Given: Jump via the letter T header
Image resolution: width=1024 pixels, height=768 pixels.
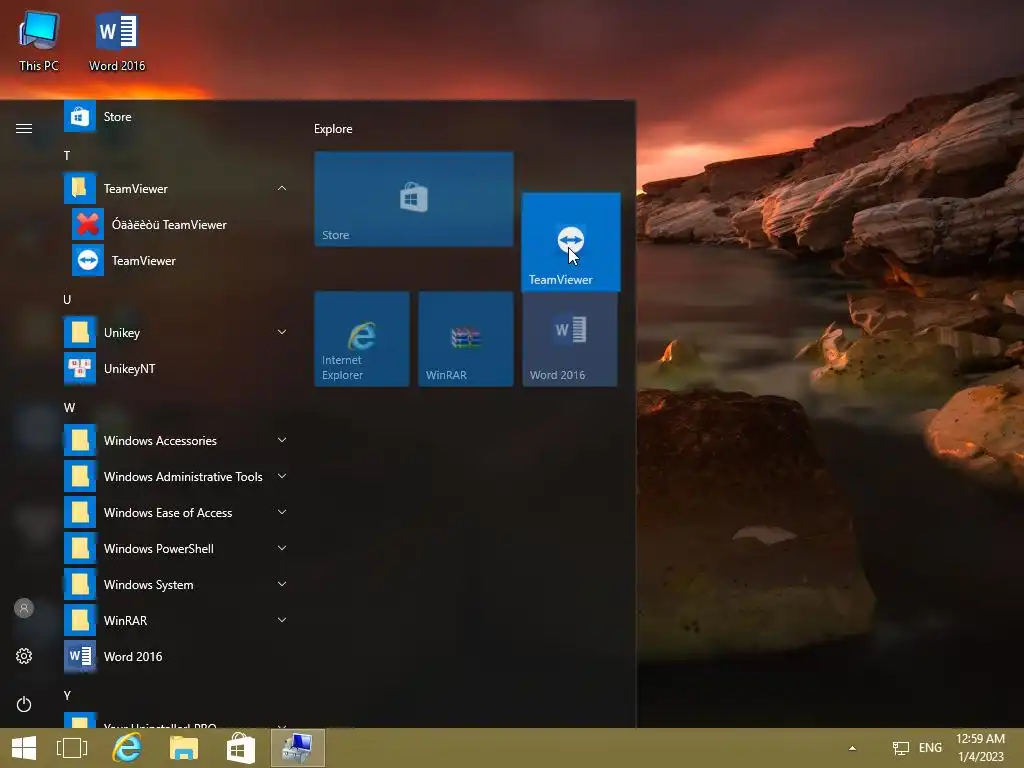Looking at the screenshot, I should point(67,155).
